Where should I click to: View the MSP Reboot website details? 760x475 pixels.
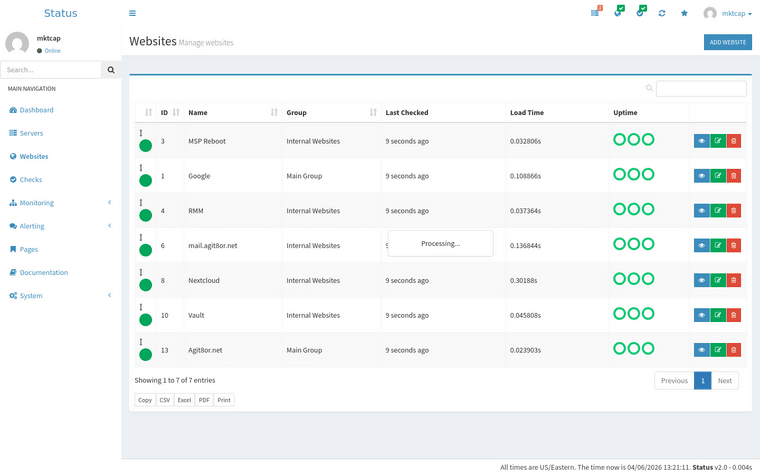point(701,141)
